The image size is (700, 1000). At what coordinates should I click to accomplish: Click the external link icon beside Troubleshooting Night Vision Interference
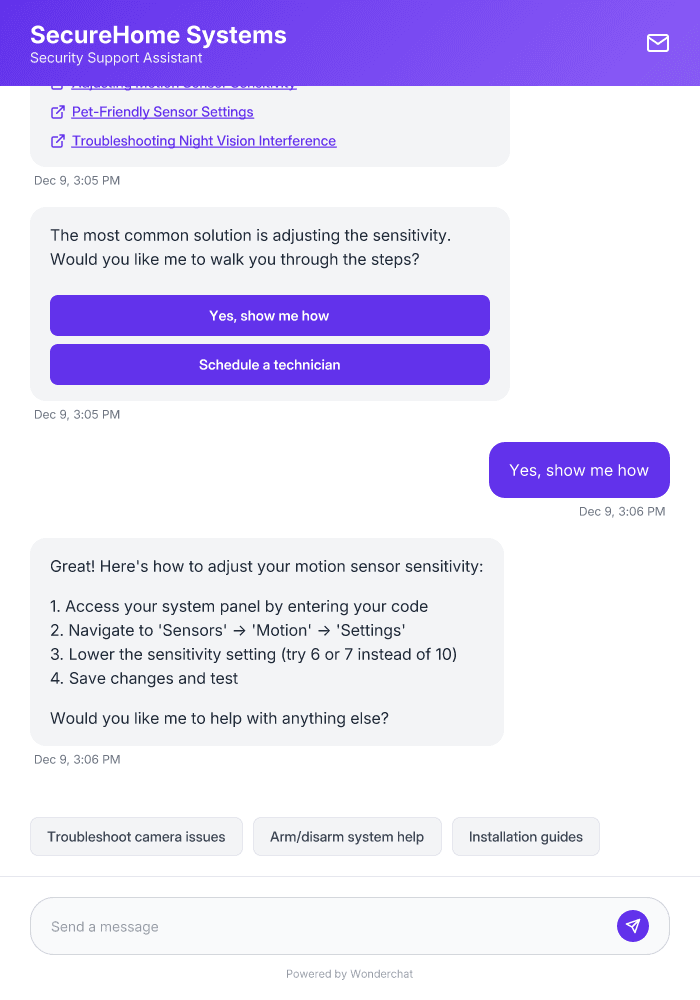point(56,141)
